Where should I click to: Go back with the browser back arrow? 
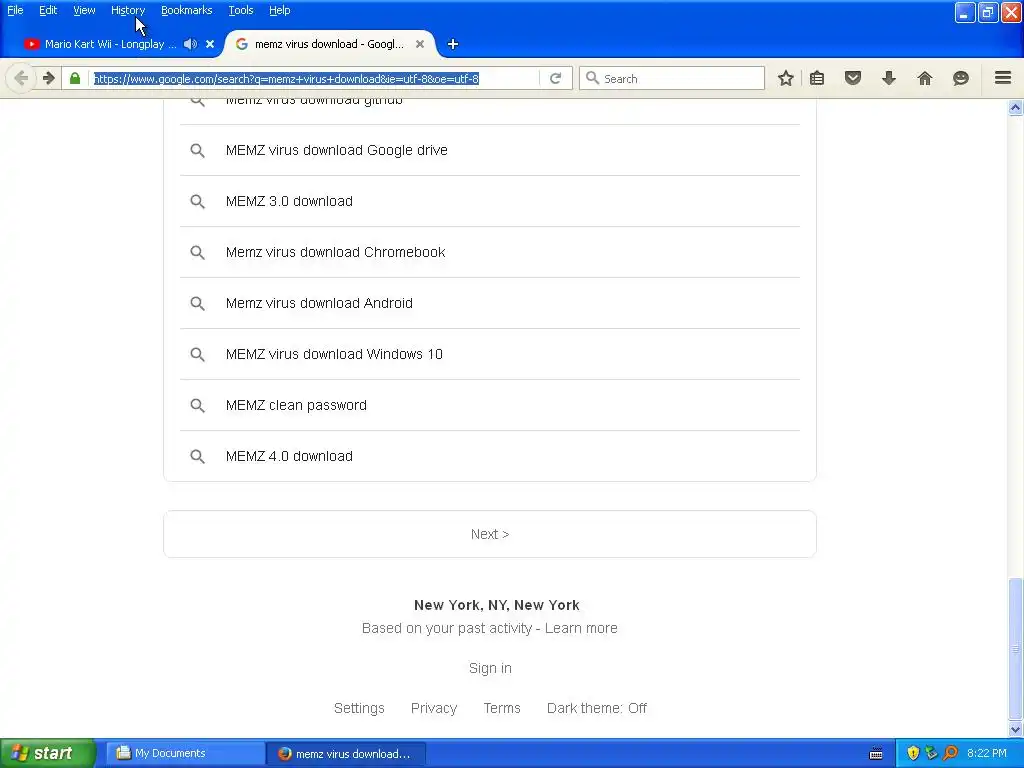[21, 78]
